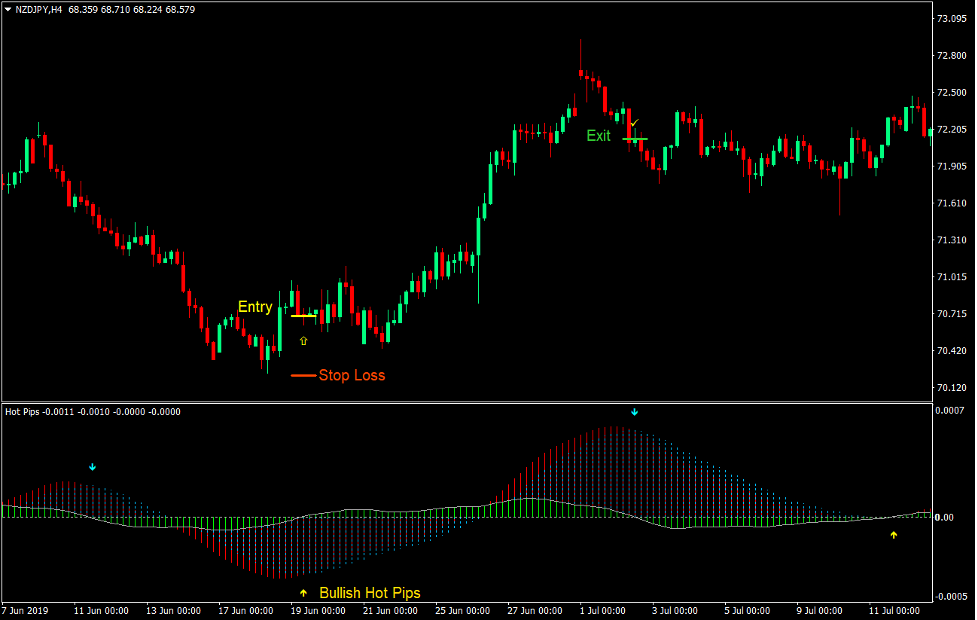Click the Entry text label
The image size is (977, 620).
tap(255, 307)
